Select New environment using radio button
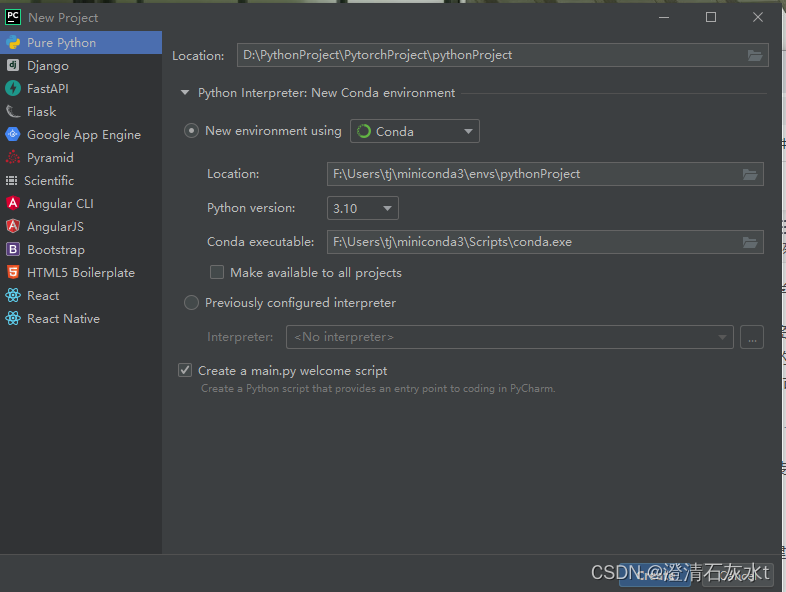 [x=192, y=131]
